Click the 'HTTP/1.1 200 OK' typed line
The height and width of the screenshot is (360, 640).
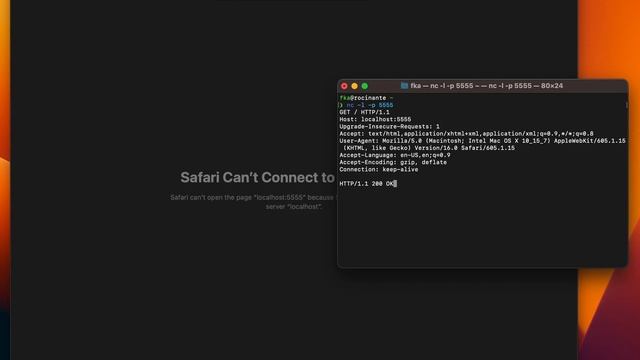pyautogui.click(x=366, y=184)
